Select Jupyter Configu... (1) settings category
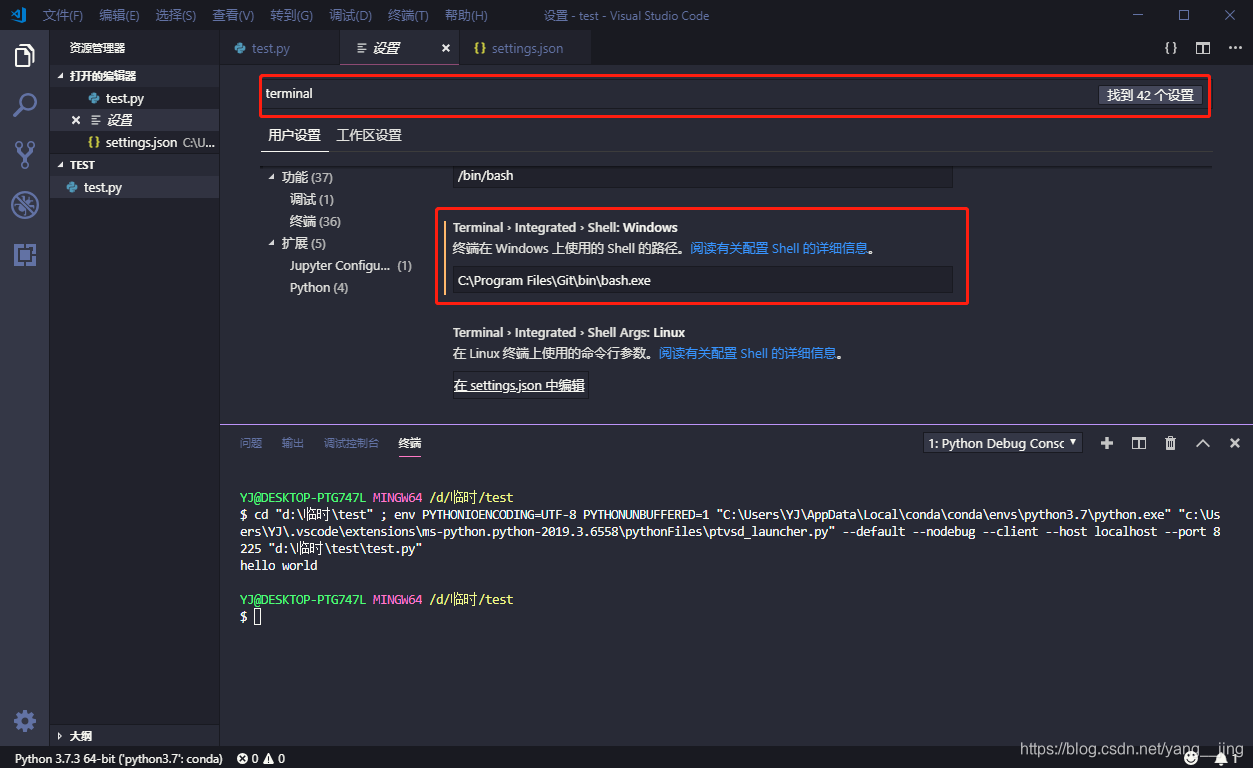This screenshot has height=768, width=1253. pos(351,265)
